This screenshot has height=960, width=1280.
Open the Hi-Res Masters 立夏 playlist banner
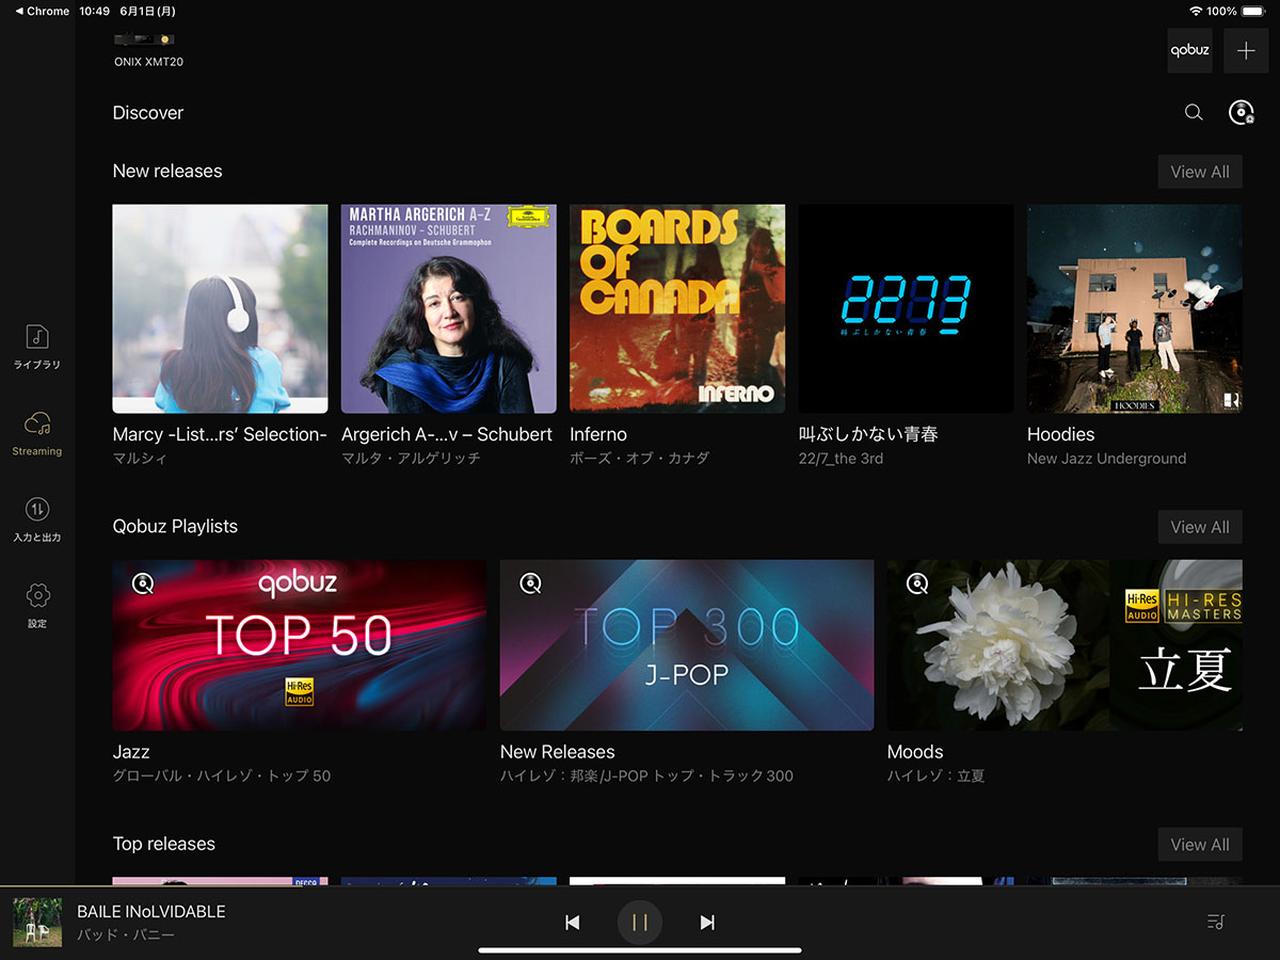(x=1065, y=645)
